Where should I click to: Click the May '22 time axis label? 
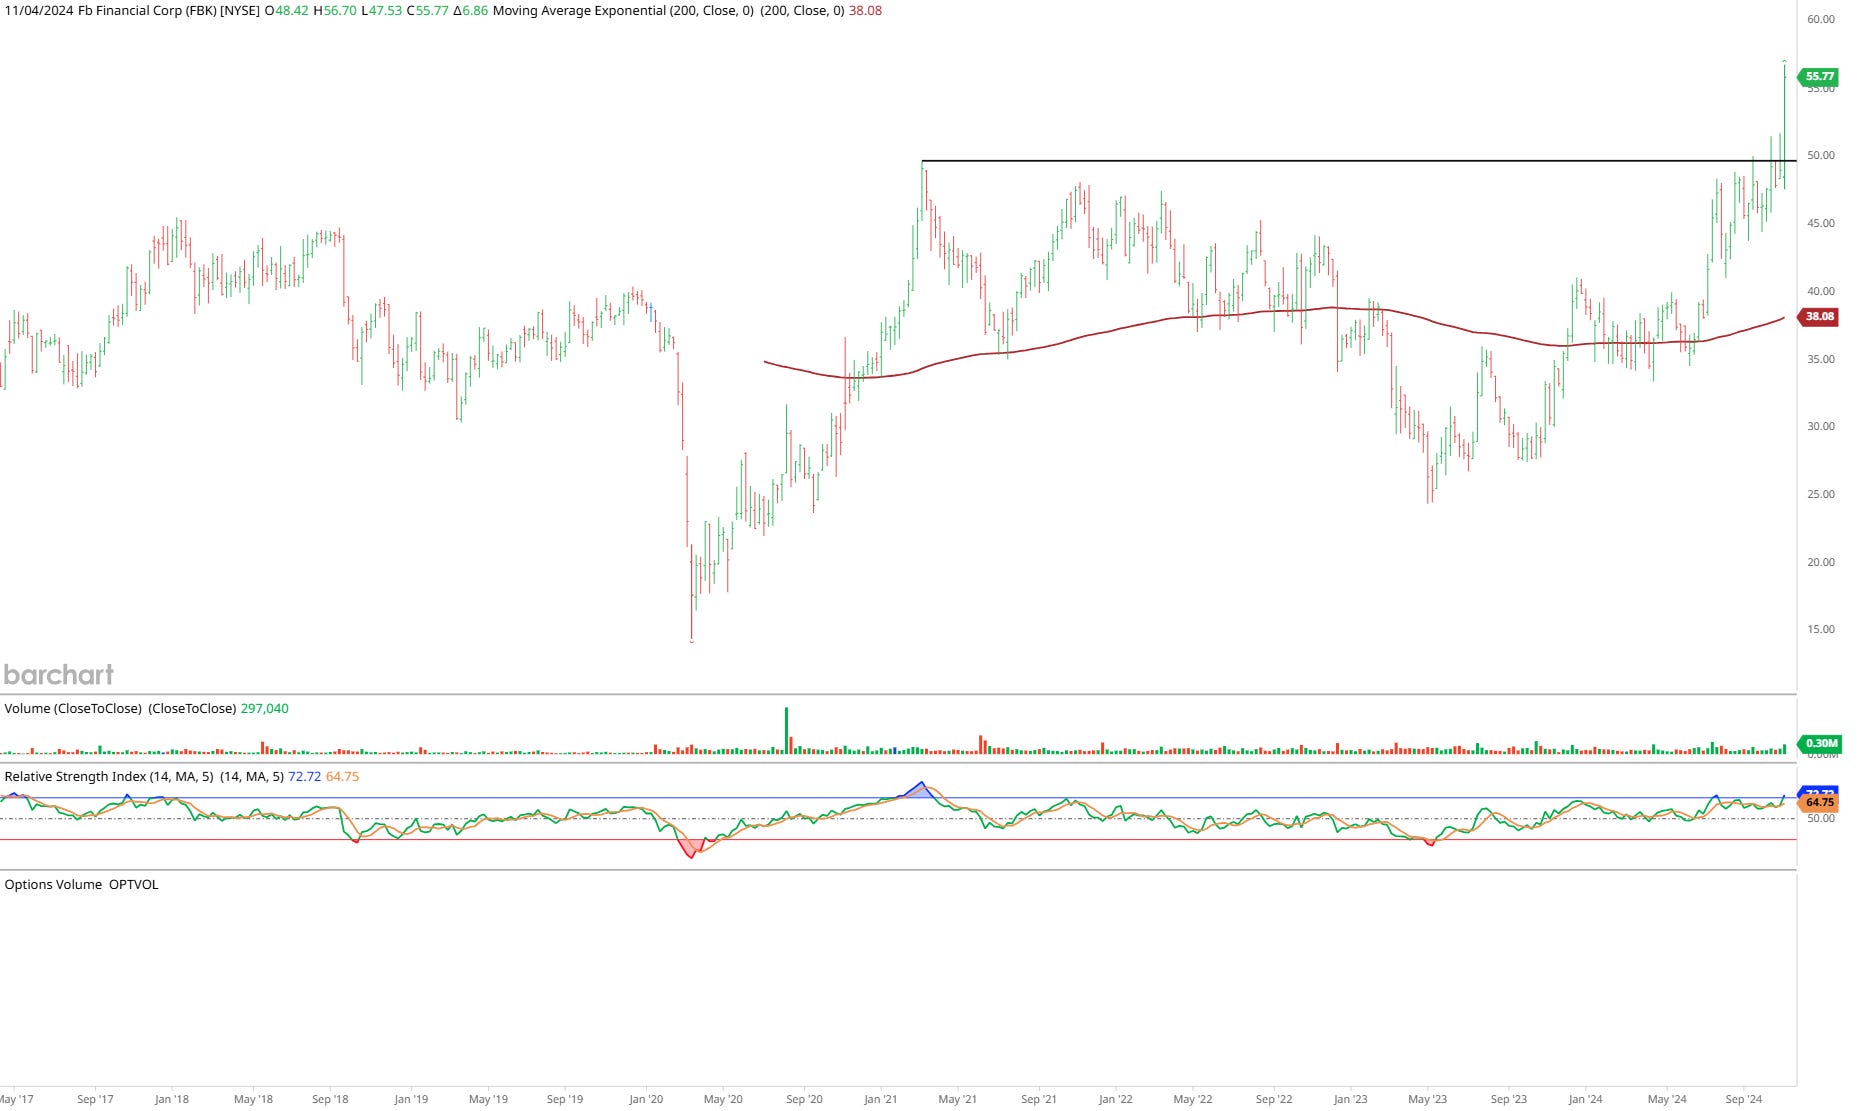(1192, 1099)
